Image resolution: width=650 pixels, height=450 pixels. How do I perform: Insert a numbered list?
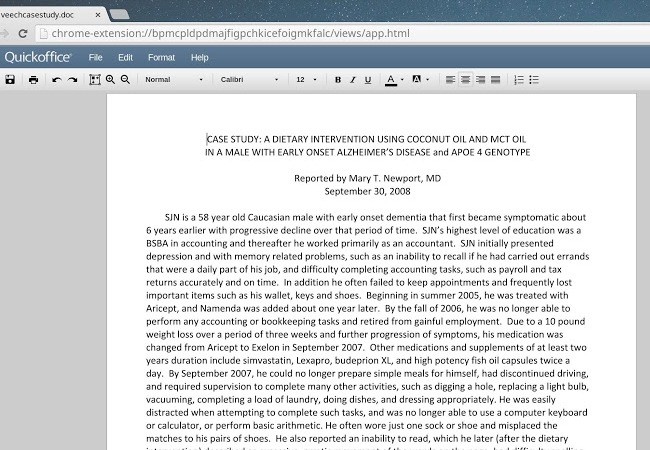[519, 80]
